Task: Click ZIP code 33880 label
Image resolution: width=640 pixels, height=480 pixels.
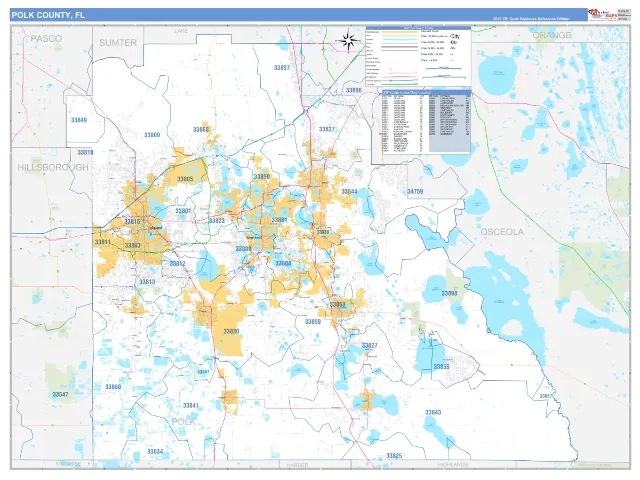Action: point(243,249)
